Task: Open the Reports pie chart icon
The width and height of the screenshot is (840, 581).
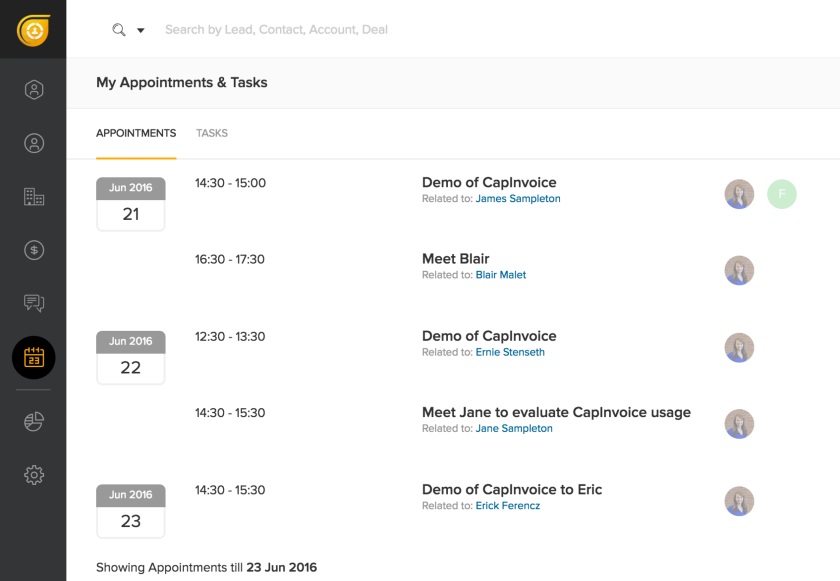Action: point(34,421)
